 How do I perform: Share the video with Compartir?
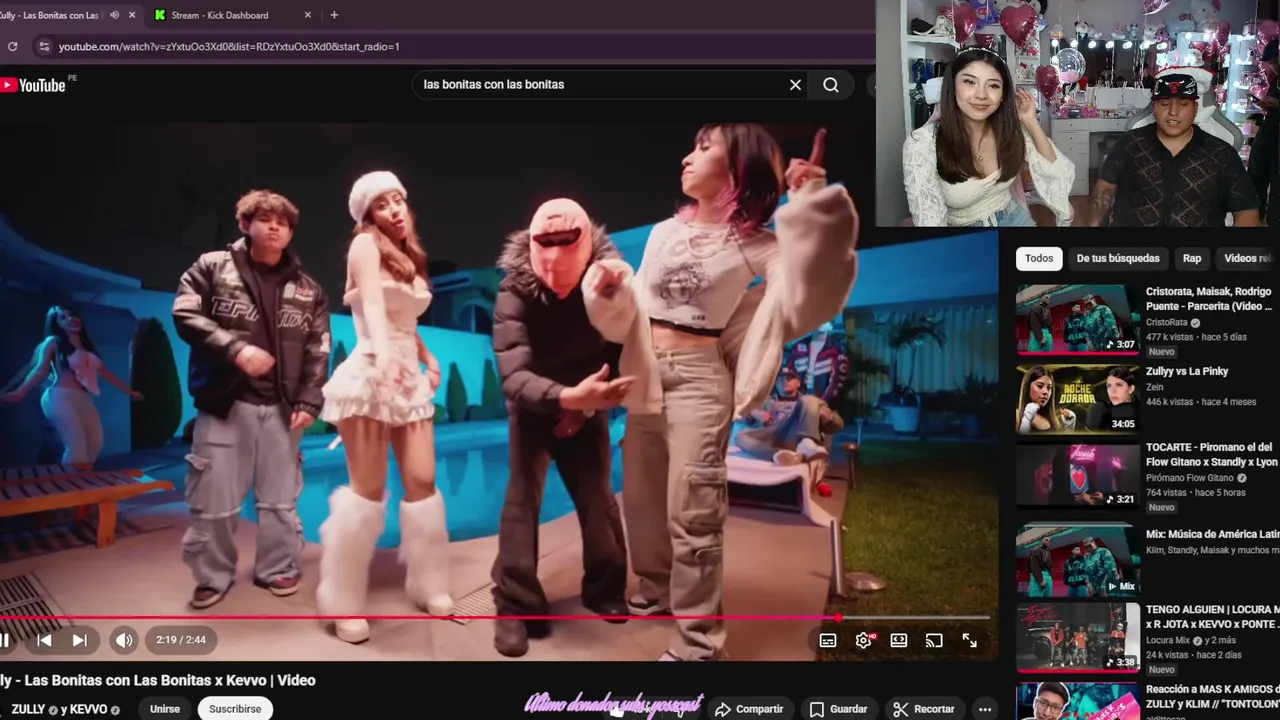pos(749,709)
